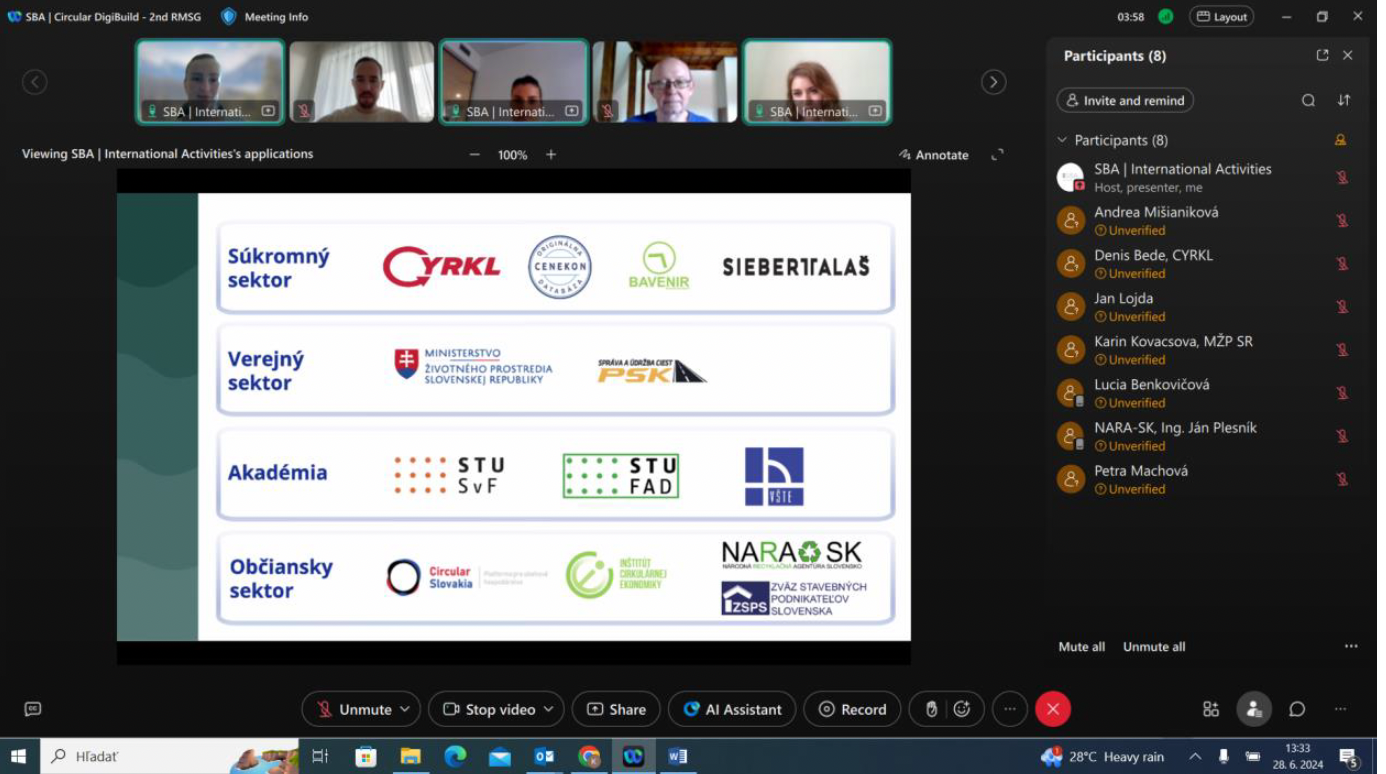Open more options beside Unmute all
The image size is (1386, 774).
click(1351, 647)
